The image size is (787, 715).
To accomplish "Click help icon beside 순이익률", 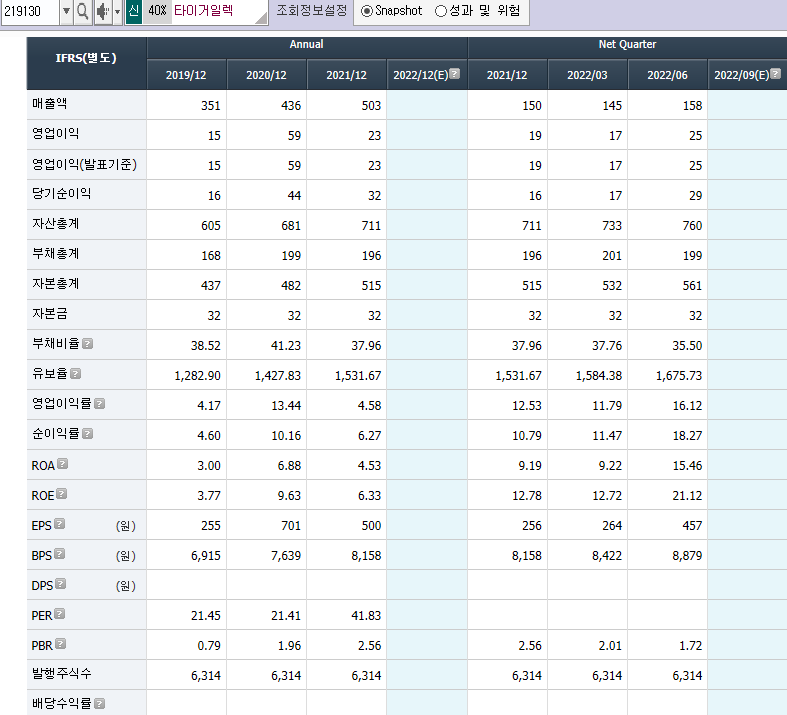I will coord(87,434).
